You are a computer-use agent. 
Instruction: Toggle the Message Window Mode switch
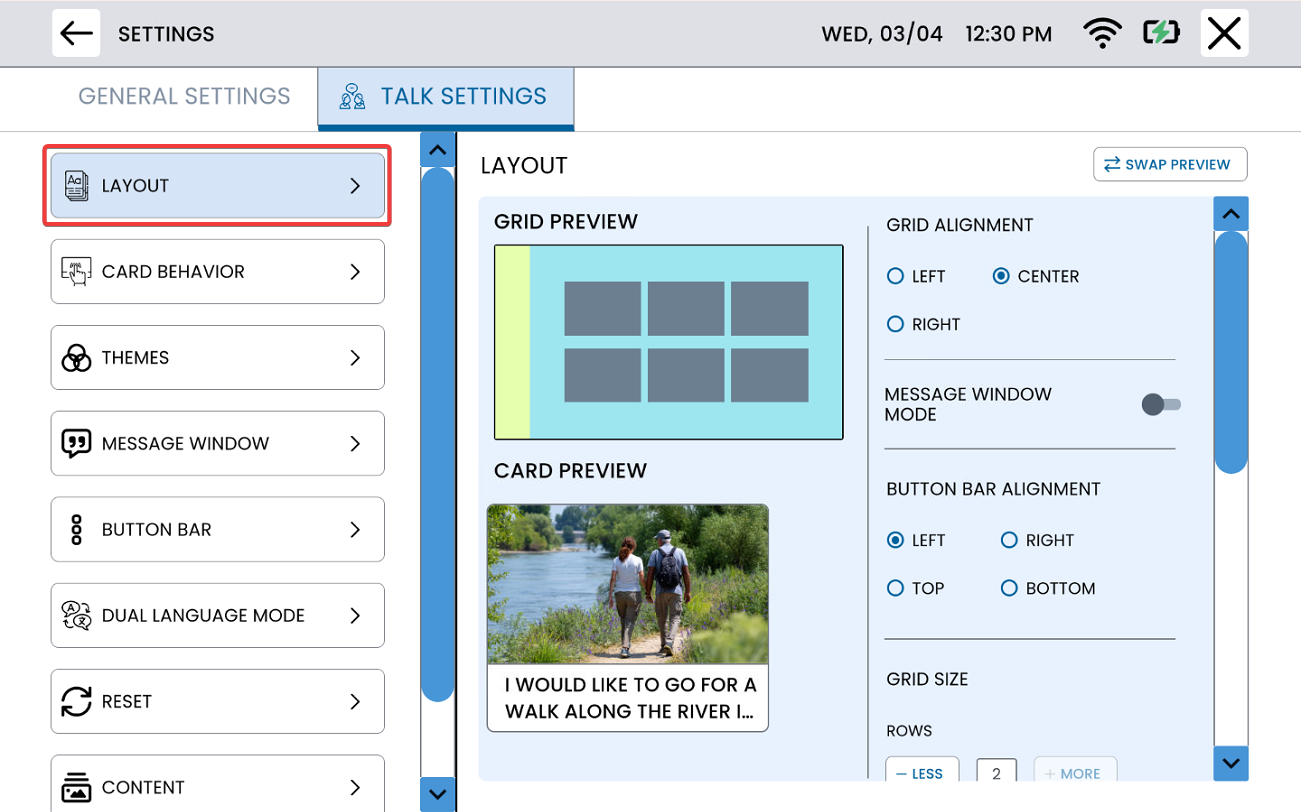(1161, 405)
